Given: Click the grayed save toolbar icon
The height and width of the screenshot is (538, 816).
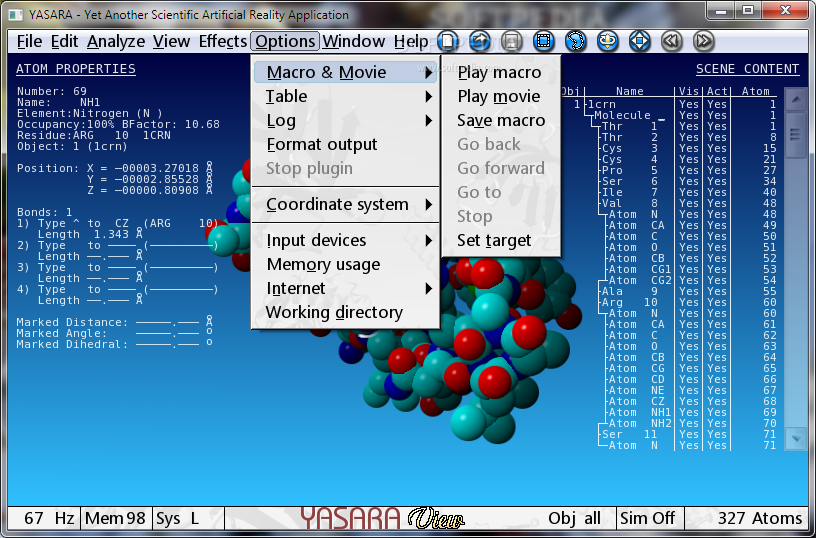Looking at the screenshot, I should coord(512,41).
